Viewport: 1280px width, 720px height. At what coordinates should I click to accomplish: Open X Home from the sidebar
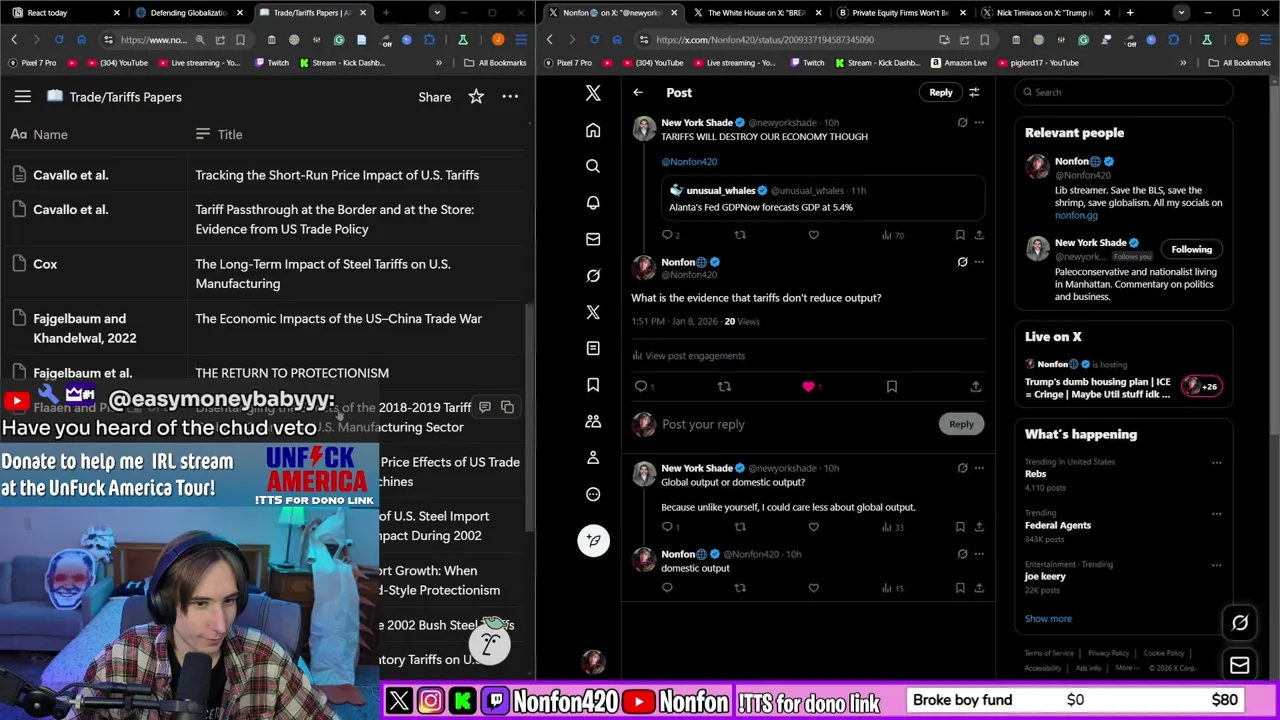593,130
